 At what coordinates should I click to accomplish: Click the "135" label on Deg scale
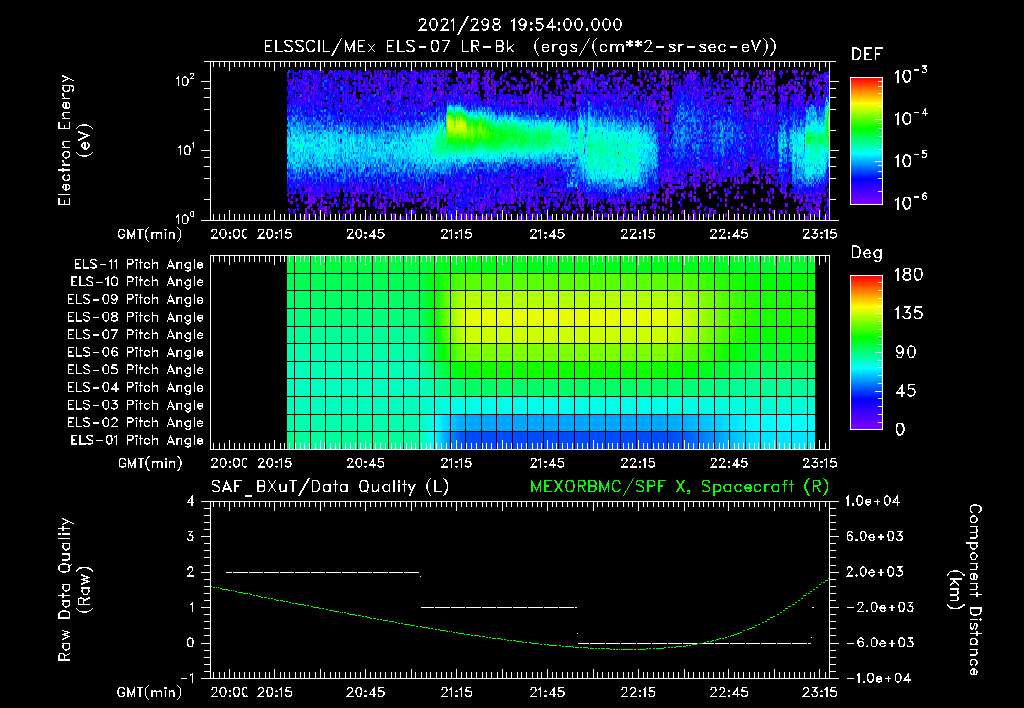(908, 314)
